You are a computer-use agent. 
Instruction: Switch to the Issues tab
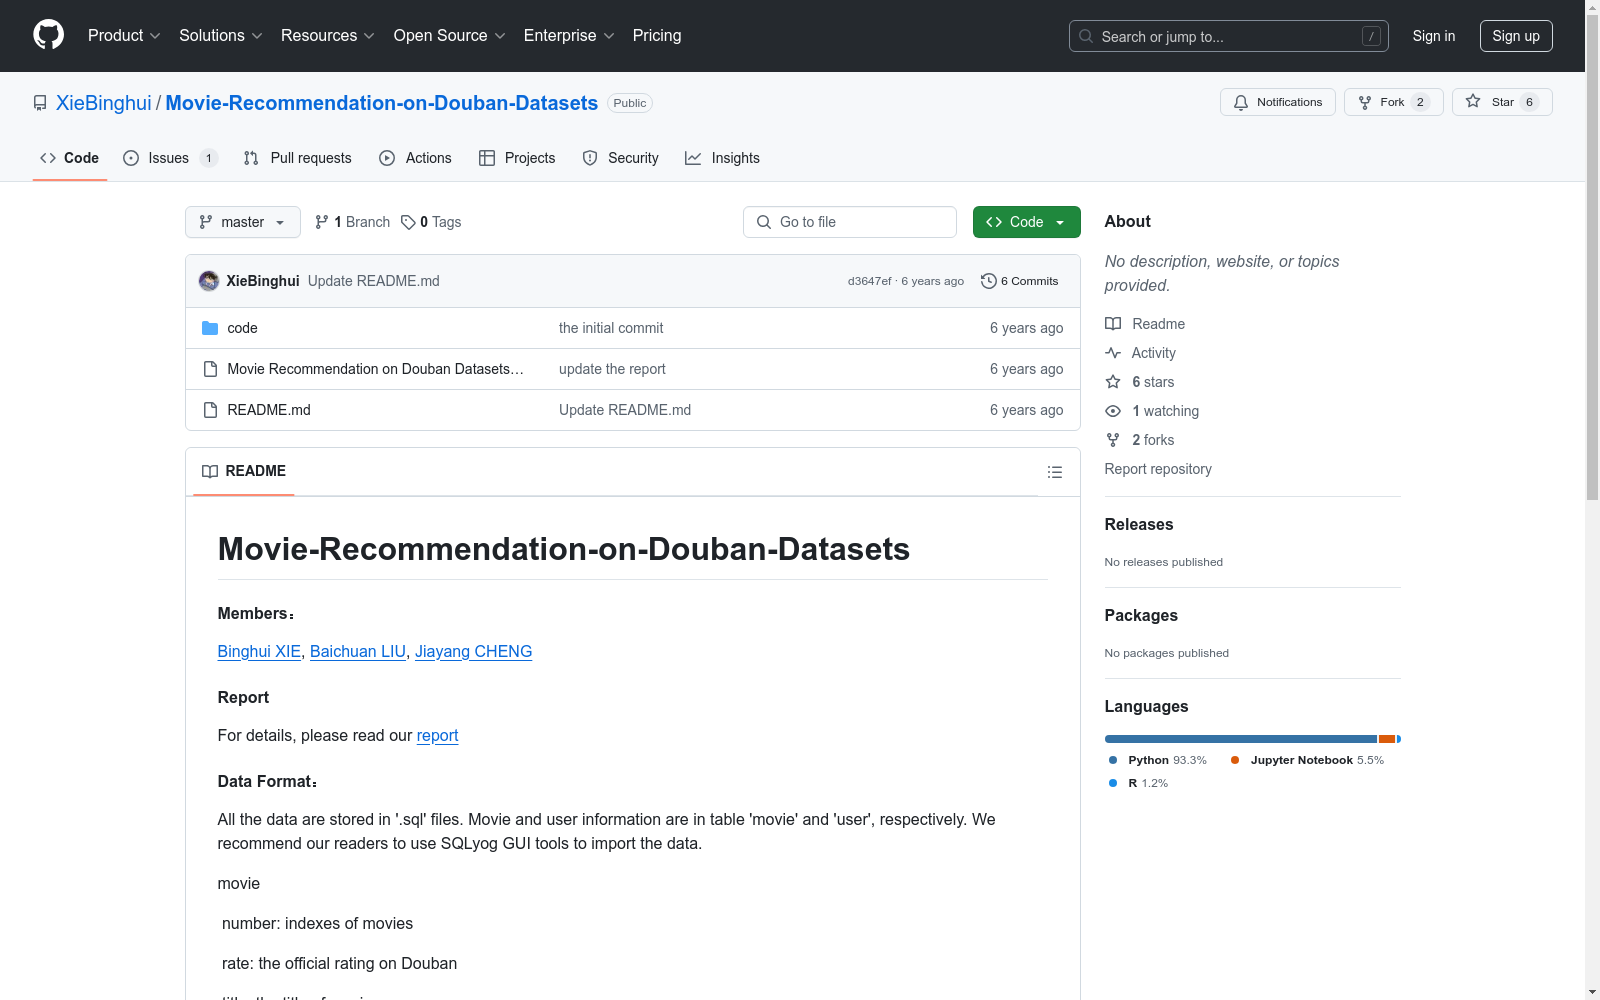tap(170, 158)
